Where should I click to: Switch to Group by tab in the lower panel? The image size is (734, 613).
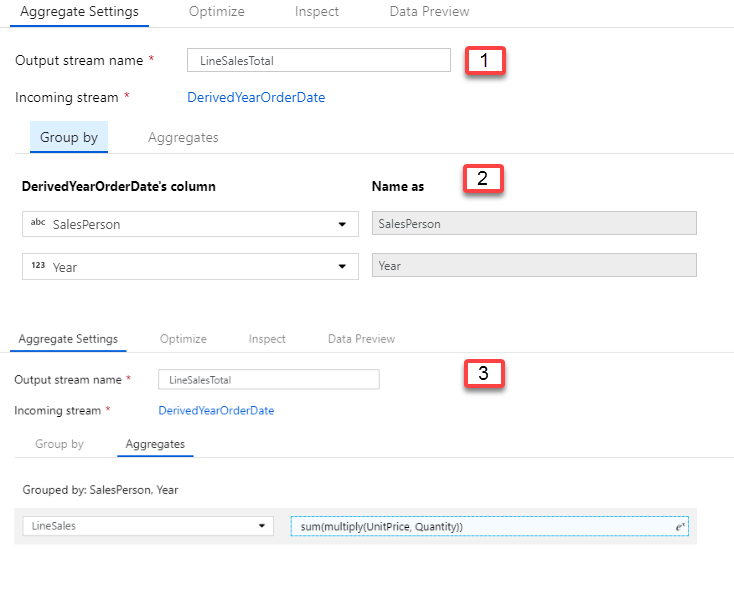tap(59, 443)
